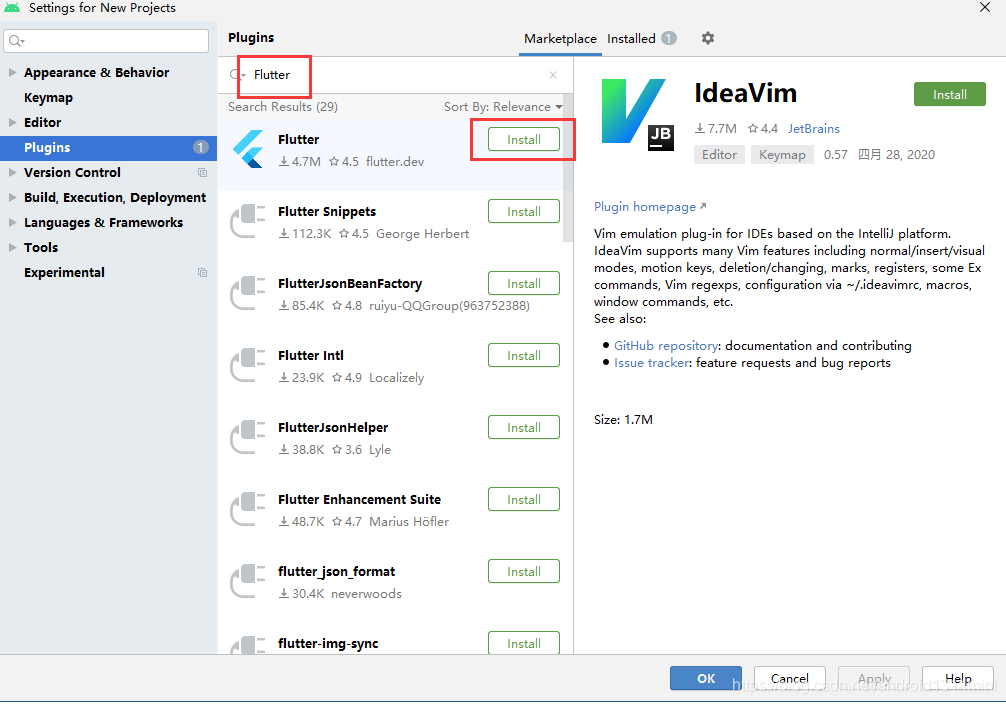Open the GitHub repository link
This screenshot has height=704, width=1006.
pyautogui.click(x=666, y=346)
